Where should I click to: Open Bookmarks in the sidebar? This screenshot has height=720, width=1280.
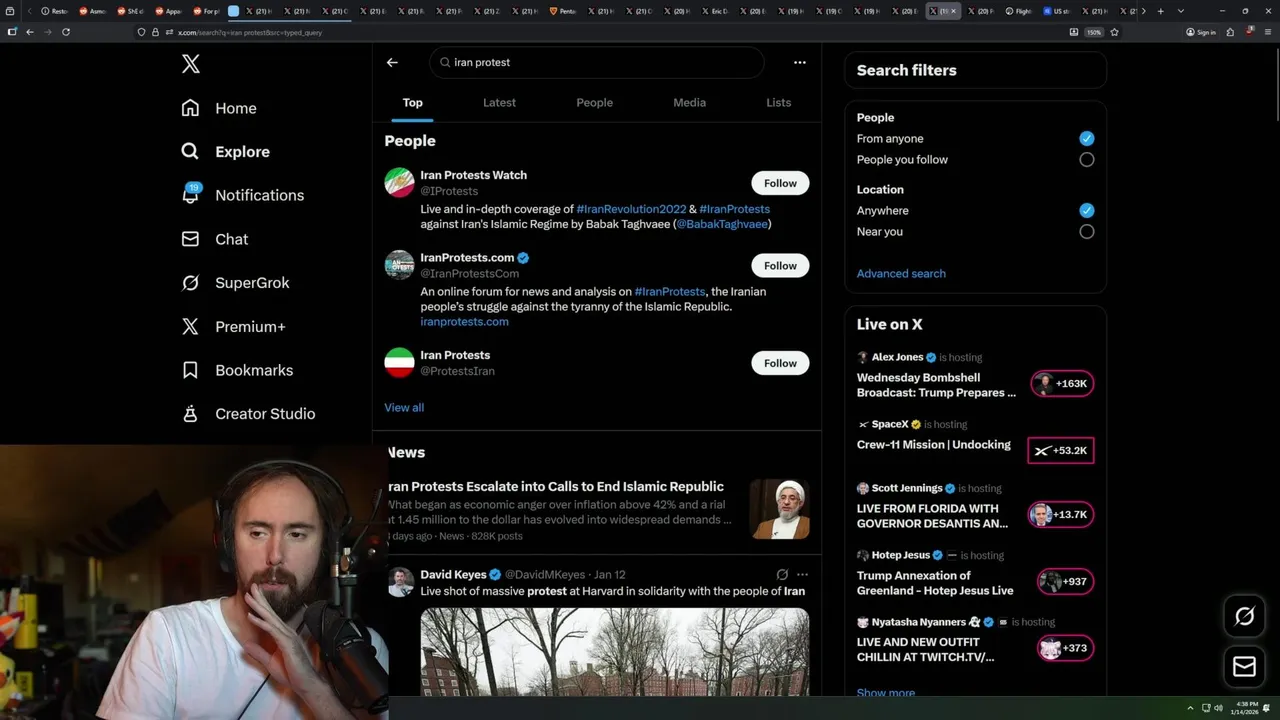pyautogui.click(x=237, y=370)
